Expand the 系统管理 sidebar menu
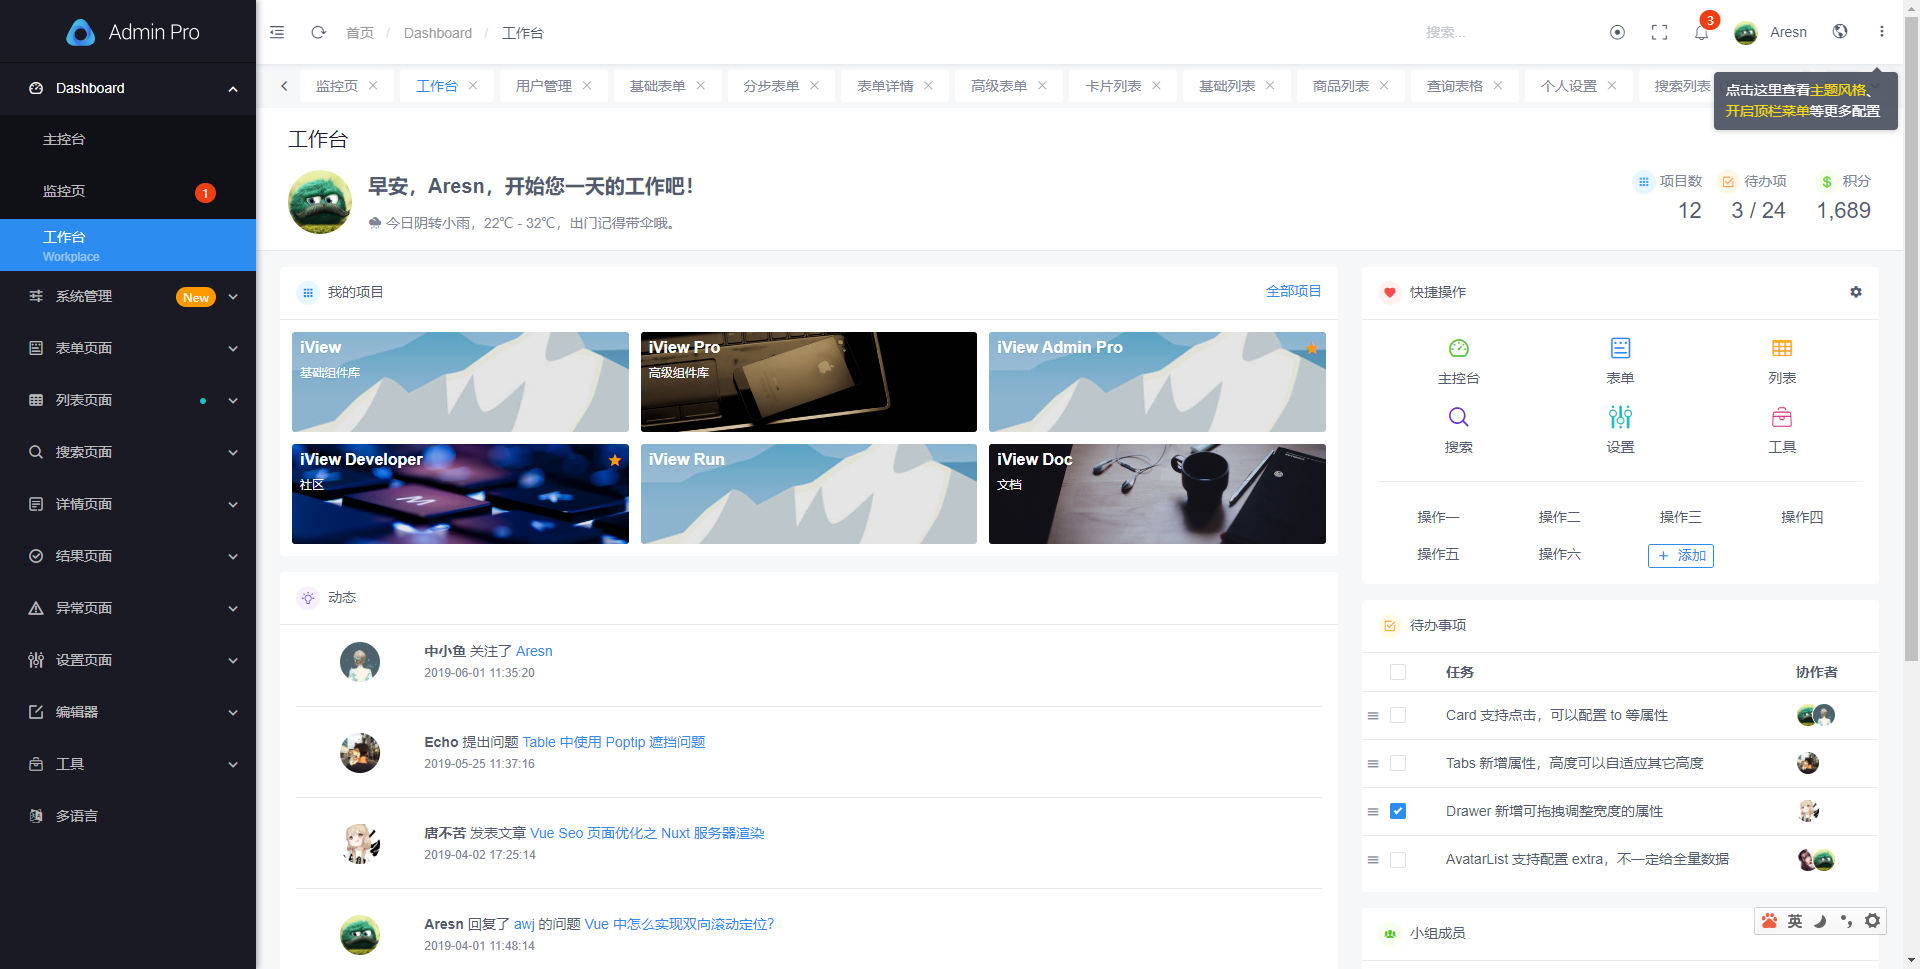The height and width of the screenshot is (969, 1920). (x=128, y=296)
